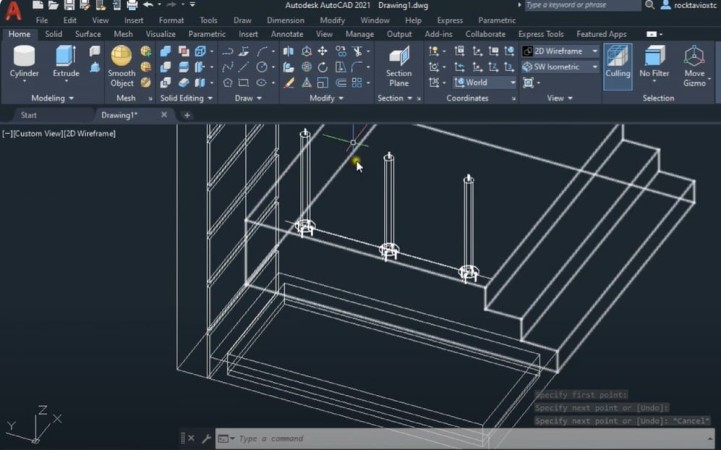Click the AutoCAD application menu A logo
This screenshot has width=721, height=450.
click(13, 10)
